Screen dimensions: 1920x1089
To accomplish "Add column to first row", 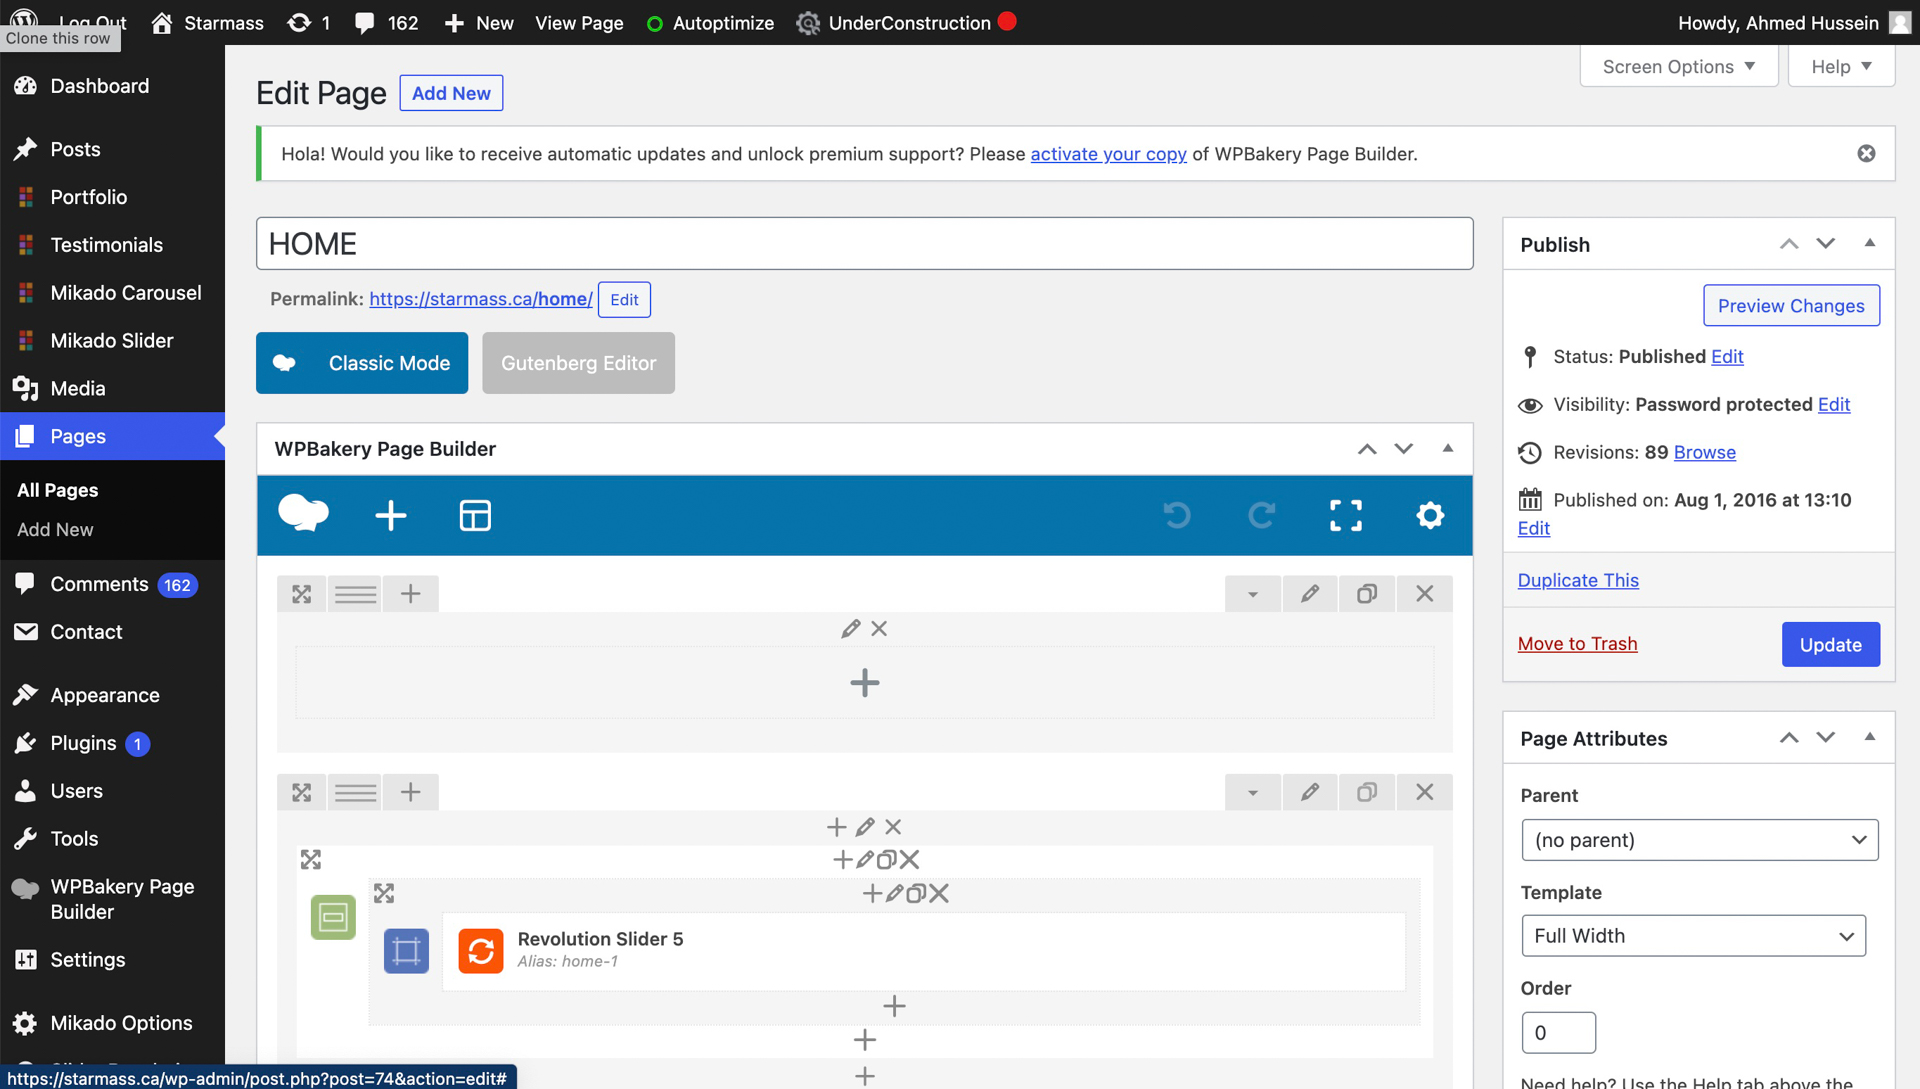I will coord(410,594).
